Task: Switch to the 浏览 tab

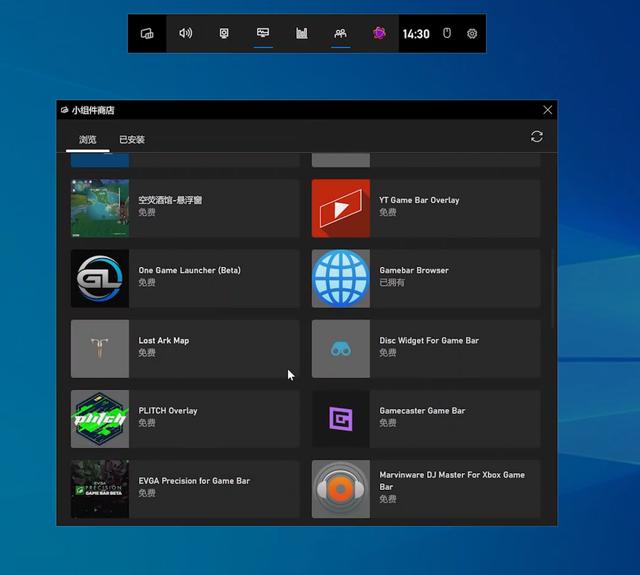Action: click(88, 139)
